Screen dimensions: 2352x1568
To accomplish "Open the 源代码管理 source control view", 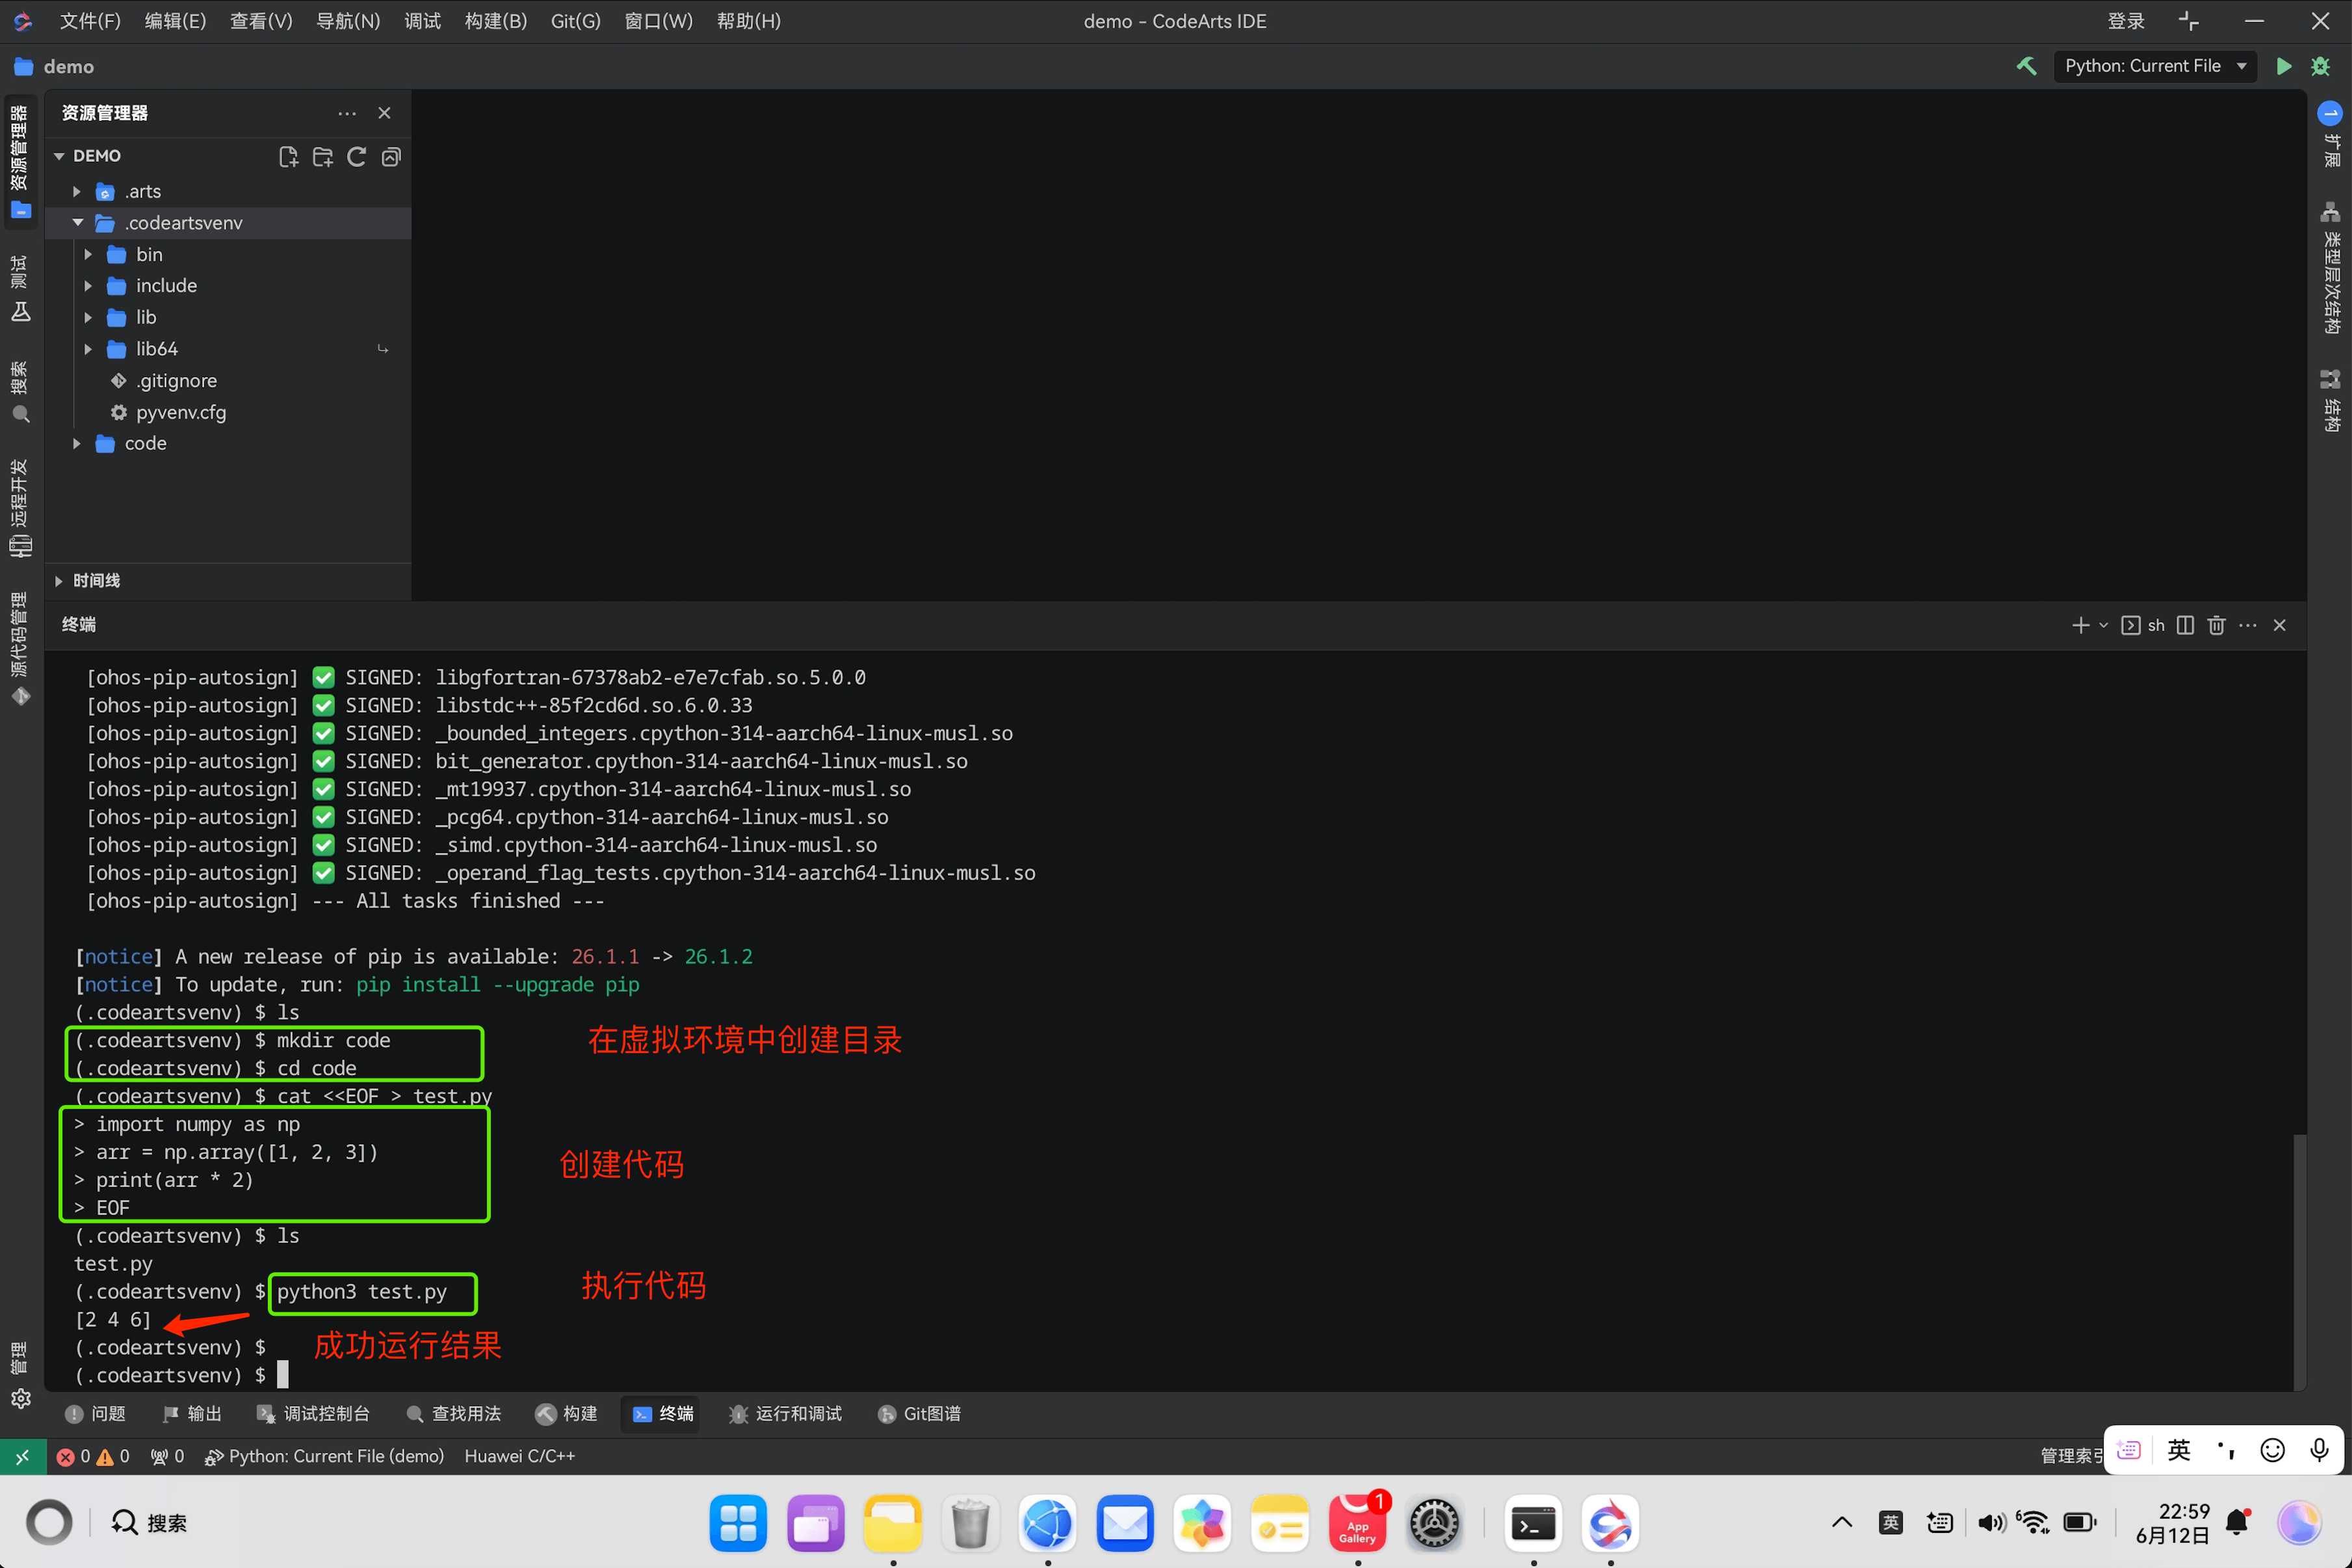I will (x=20, y=648).
